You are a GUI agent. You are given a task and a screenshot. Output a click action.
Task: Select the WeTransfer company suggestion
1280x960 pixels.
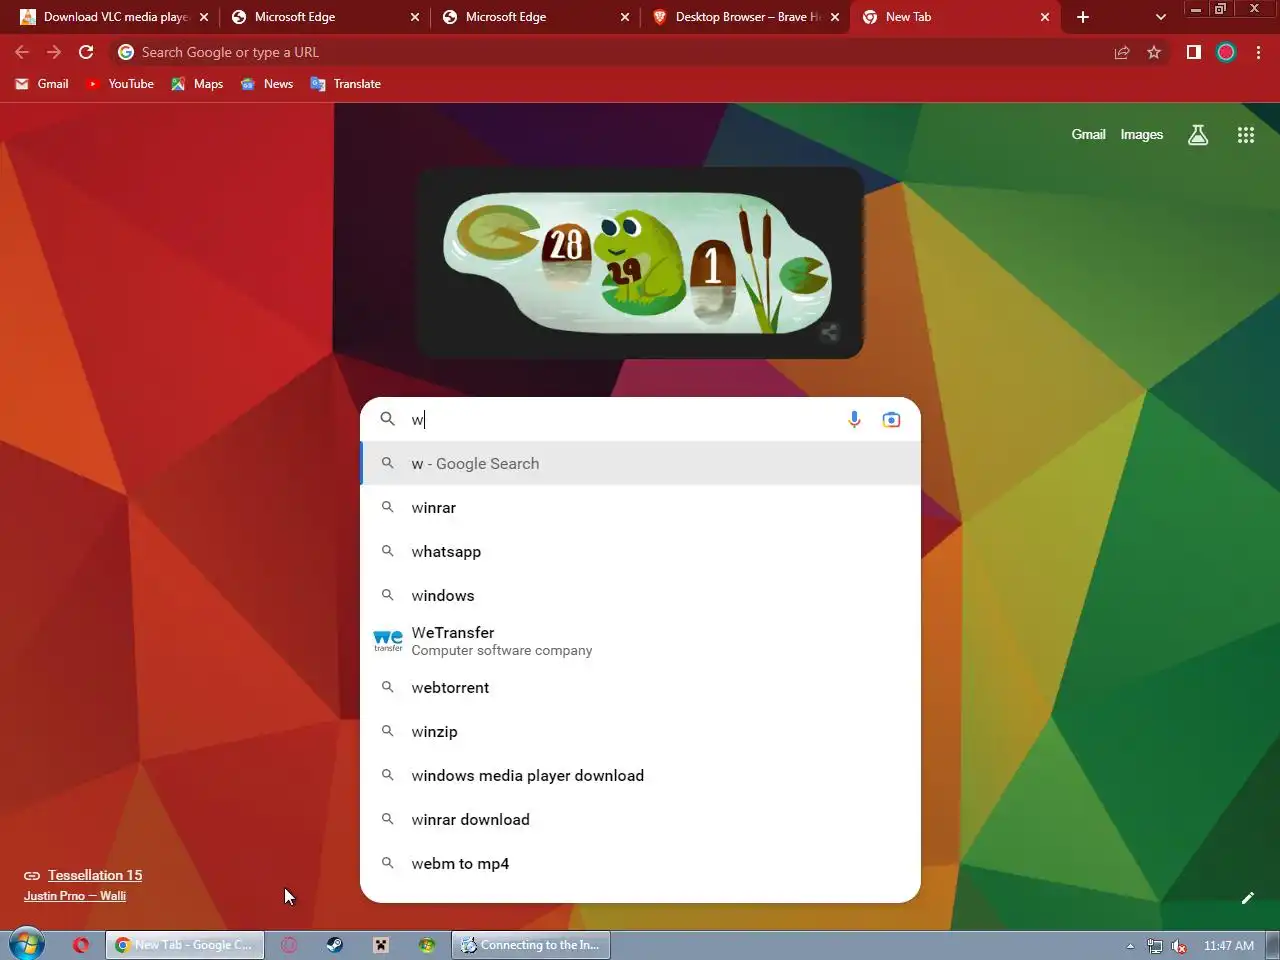click(640, 641)
